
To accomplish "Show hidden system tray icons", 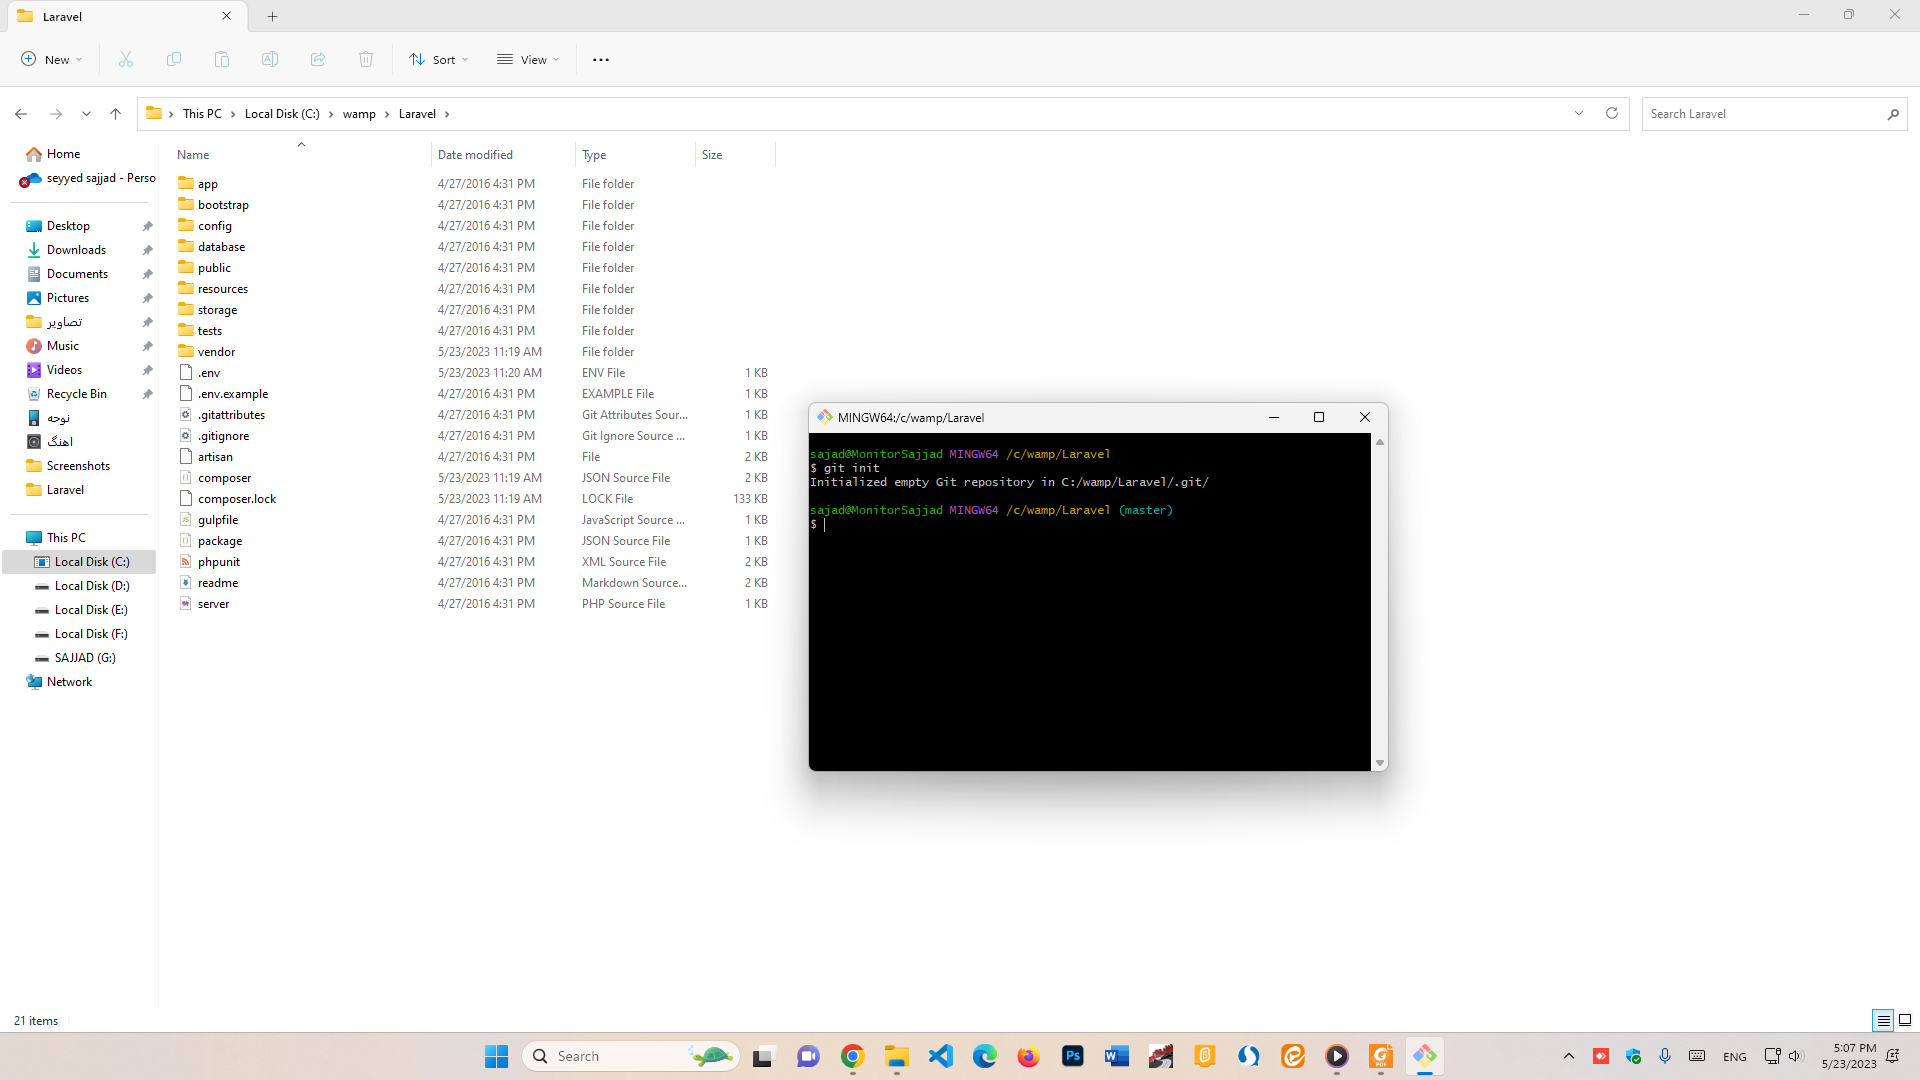I will [x=1569, y=1056].
